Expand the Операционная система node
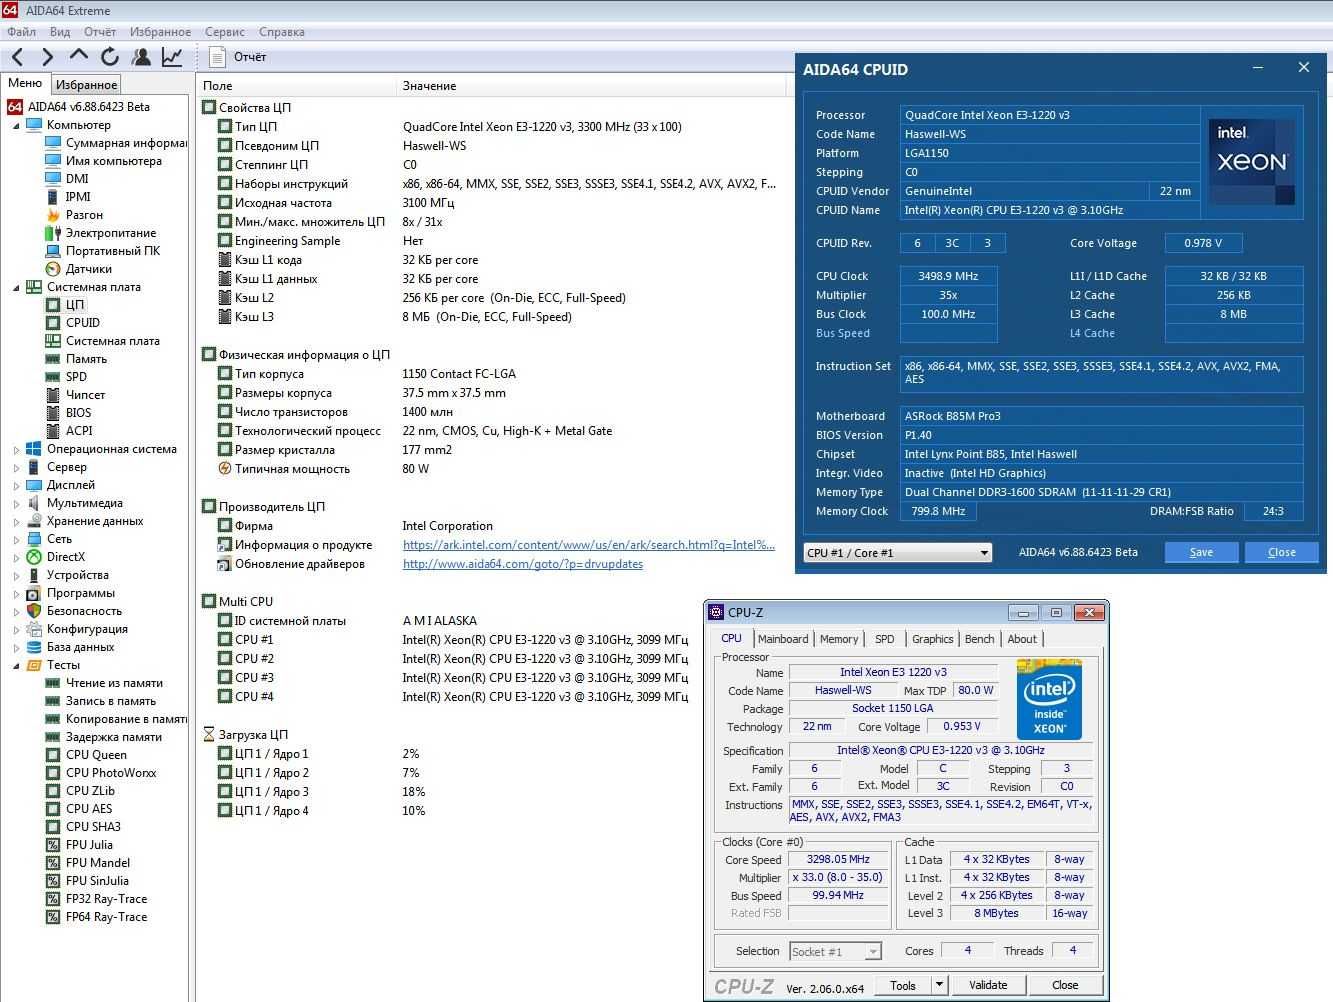 tap(16, 450)
